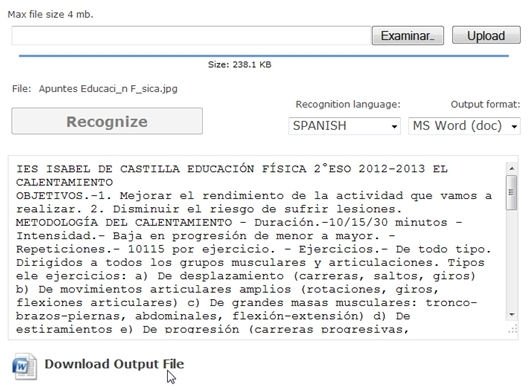
Task: Click the text area scroll up arrow
Action: 512,168
